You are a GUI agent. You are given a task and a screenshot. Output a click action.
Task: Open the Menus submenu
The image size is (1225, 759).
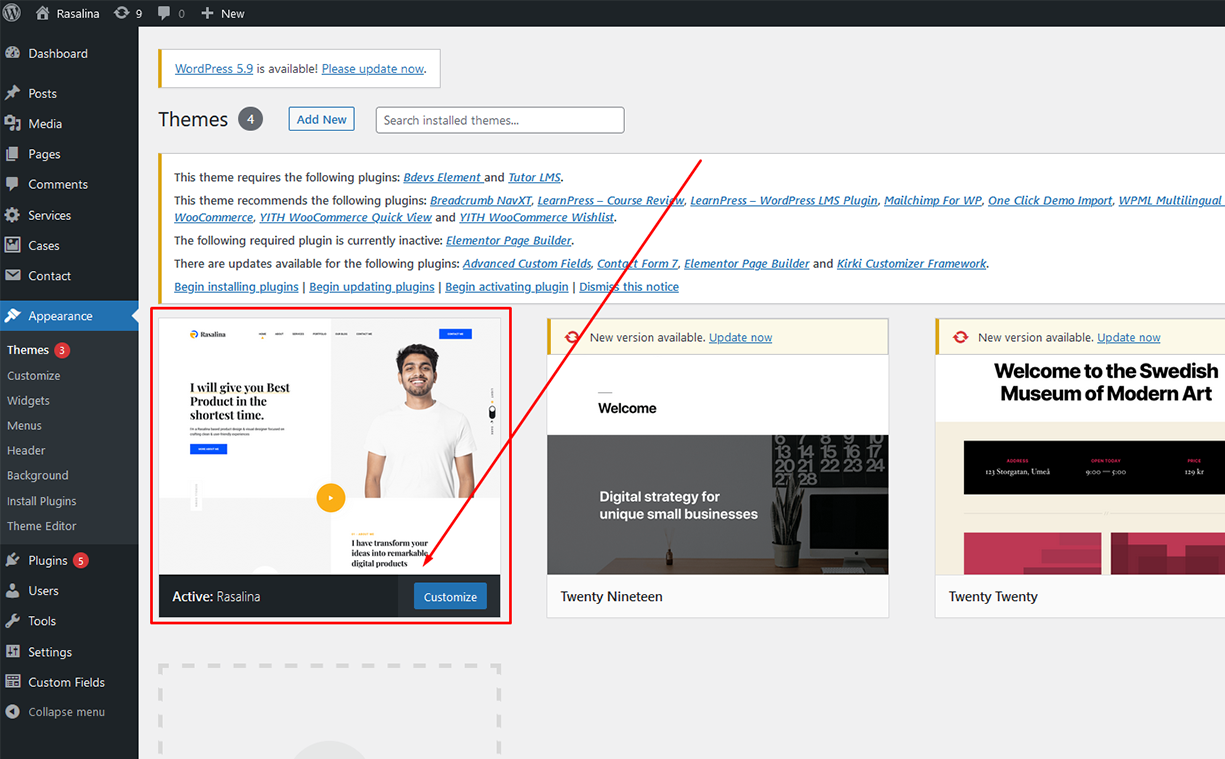(24, 426)
